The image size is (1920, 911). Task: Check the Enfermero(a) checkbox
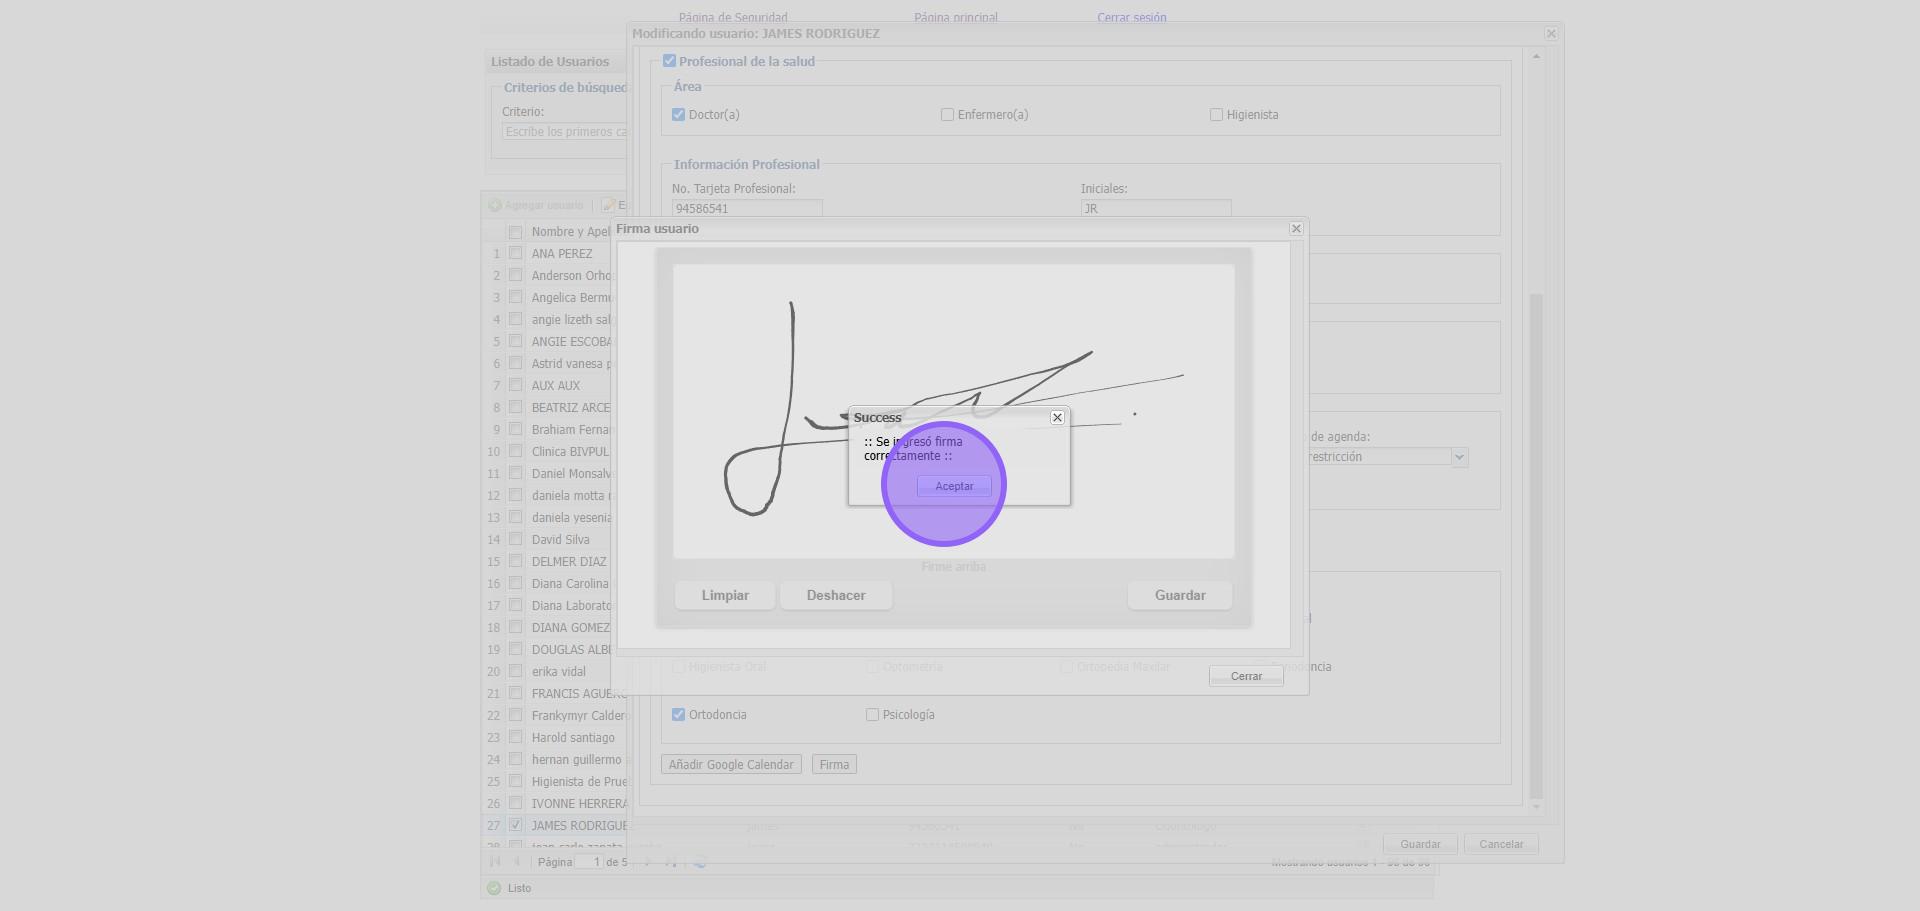[x=947, y=115]
